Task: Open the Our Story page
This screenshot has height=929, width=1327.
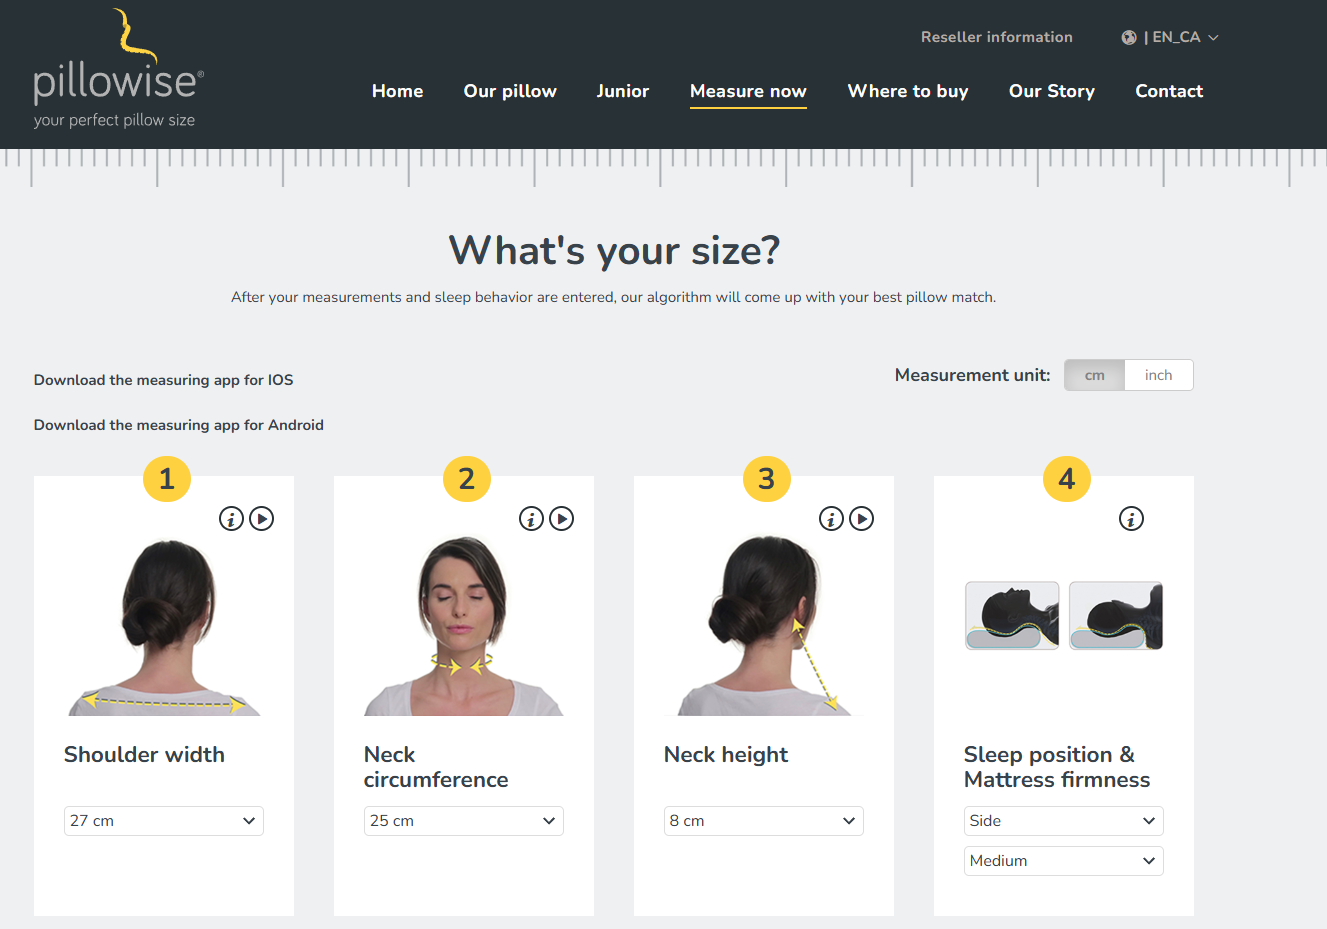Action: pyautogui.click(x=1052, y=91)
